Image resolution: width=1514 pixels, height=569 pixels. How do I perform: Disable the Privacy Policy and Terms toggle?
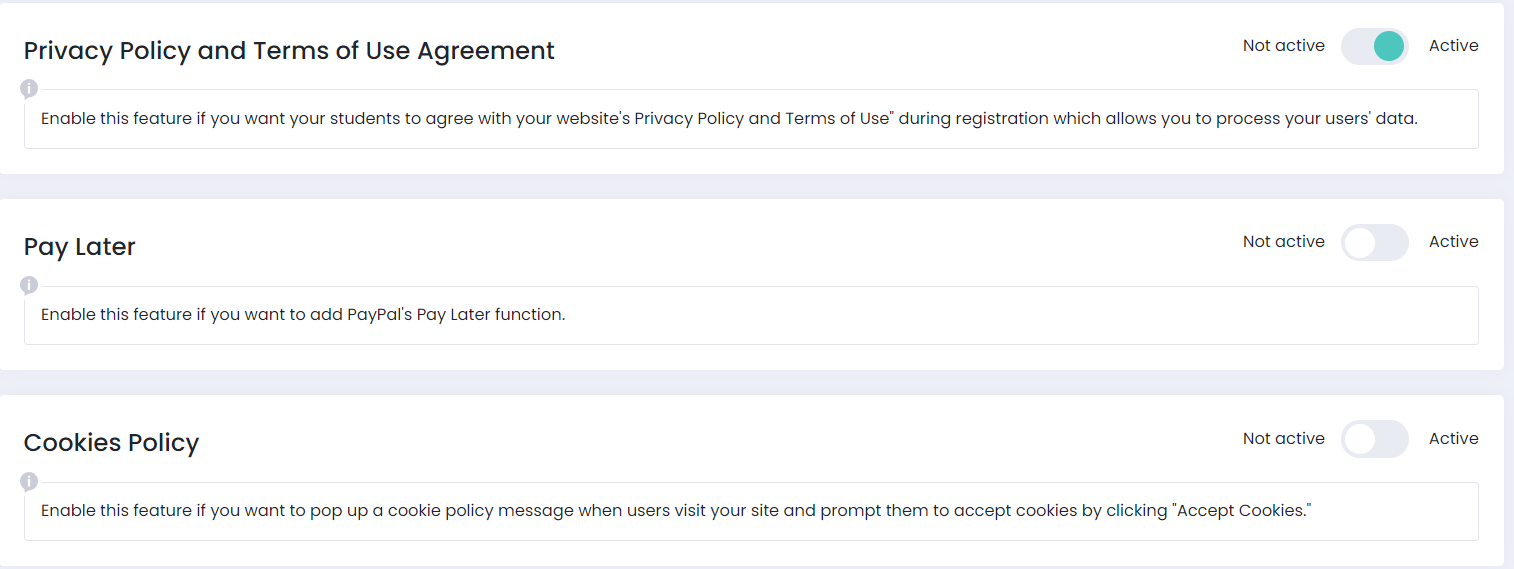1375,46
